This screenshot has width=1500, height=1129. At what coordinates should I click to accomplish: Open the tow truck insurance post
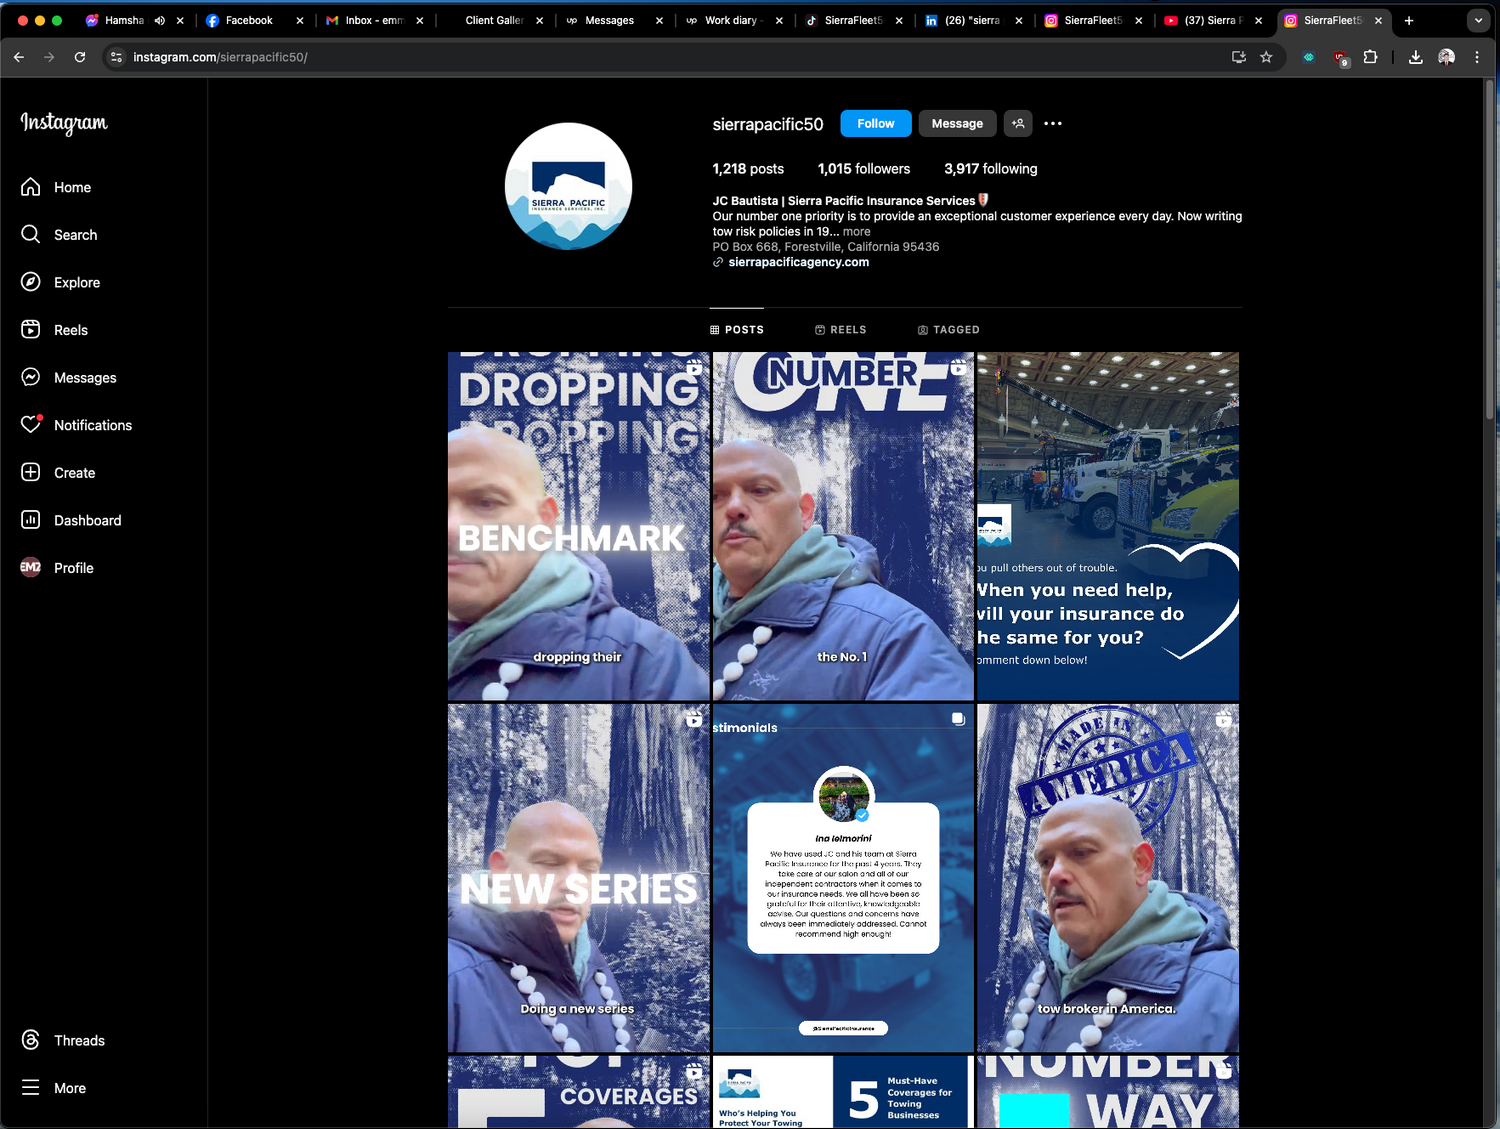click(1108, 526)
